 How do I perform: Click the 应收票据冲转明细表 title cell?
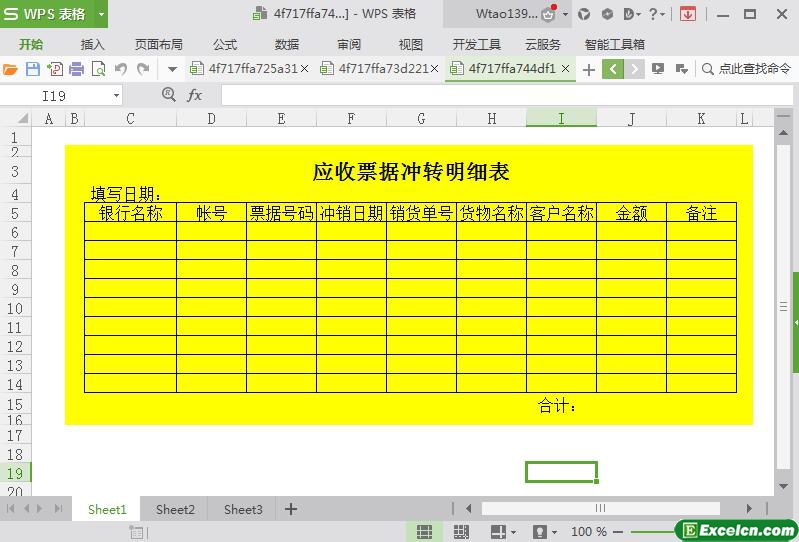click(411, 172)
